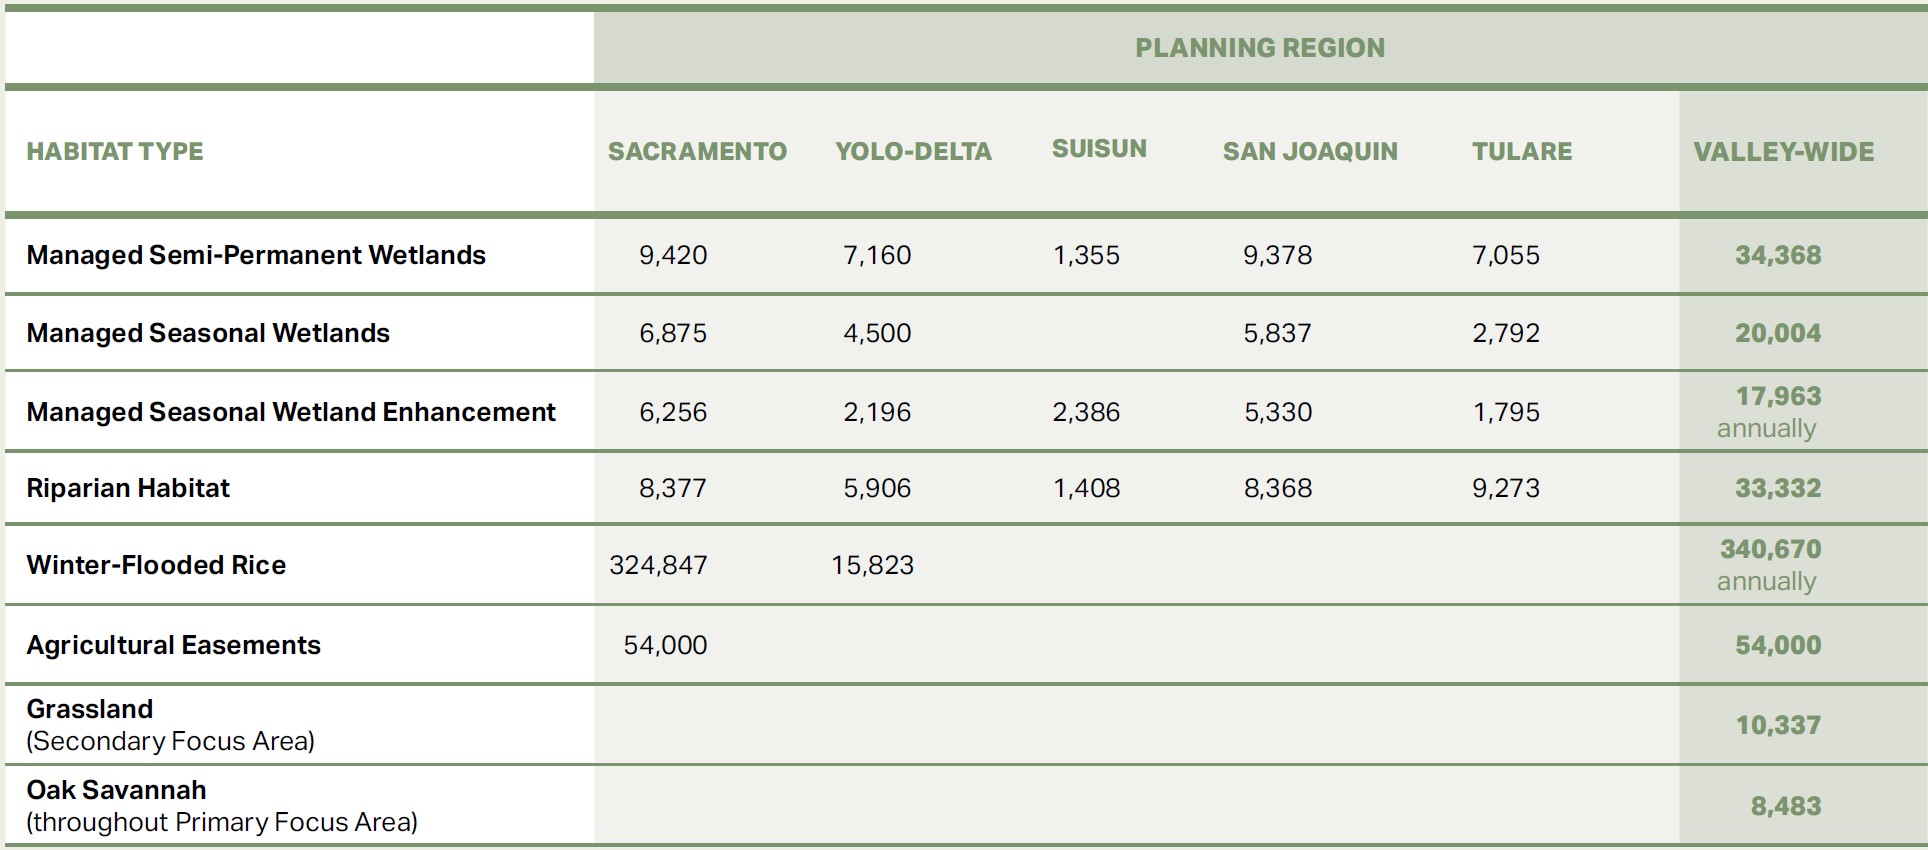Select the SUISUN column header
The width and height of the screenshot is (1928, 850).
(1099, 148)
